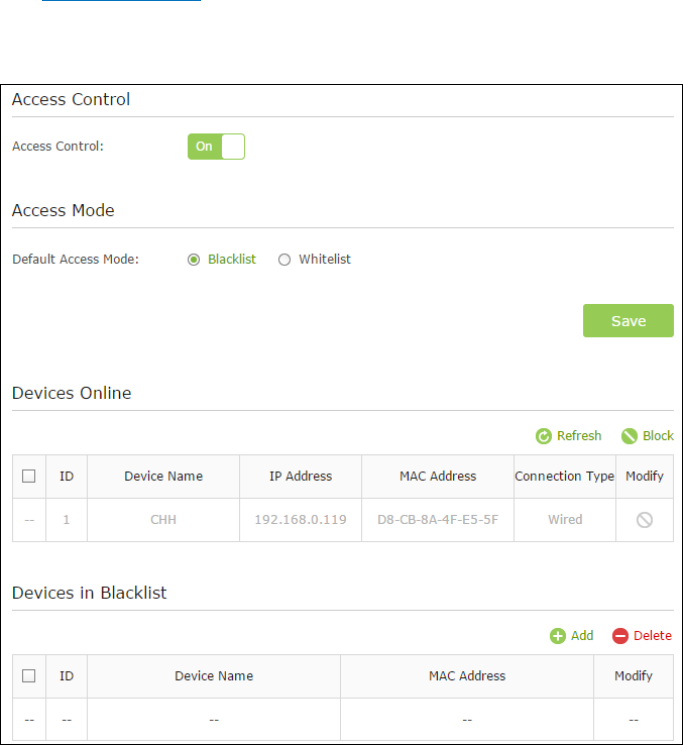Click the Block icon above the devices table
Screen dimensions: 683x745
pos(629,436)
